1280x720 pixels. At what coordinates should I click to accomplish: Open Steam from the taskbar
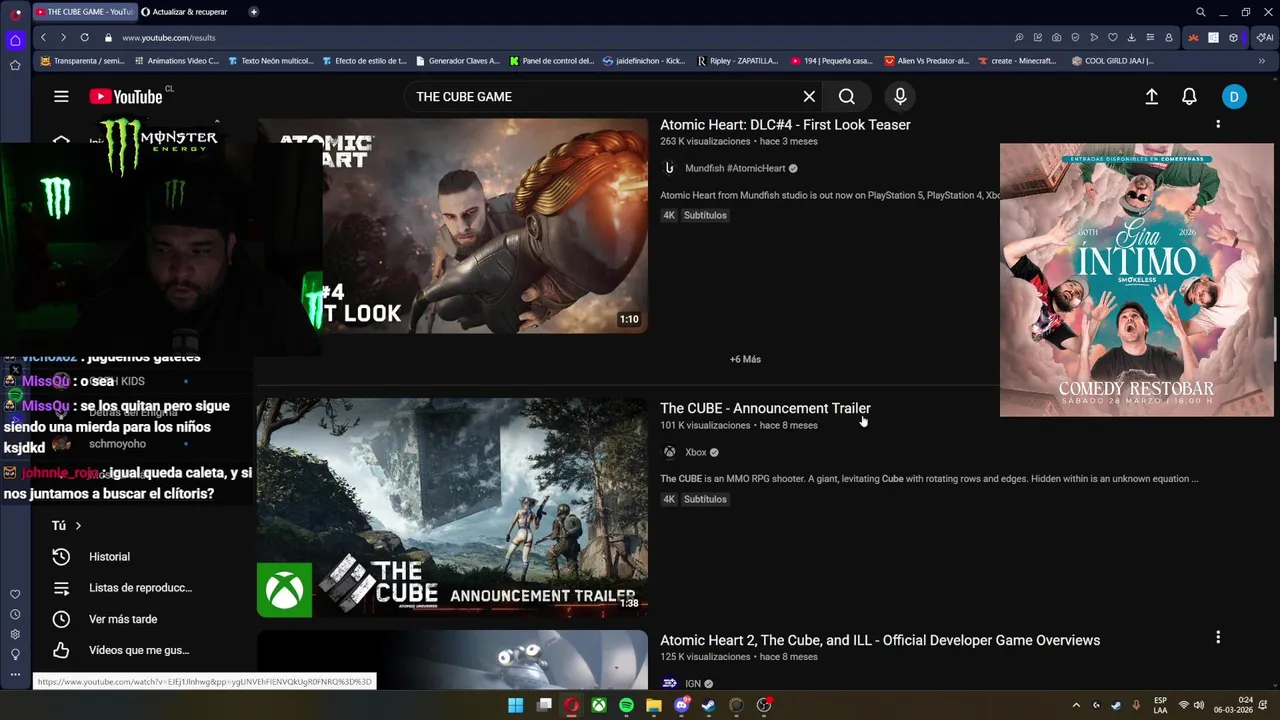pyautogui.click(x=709, y=705)
